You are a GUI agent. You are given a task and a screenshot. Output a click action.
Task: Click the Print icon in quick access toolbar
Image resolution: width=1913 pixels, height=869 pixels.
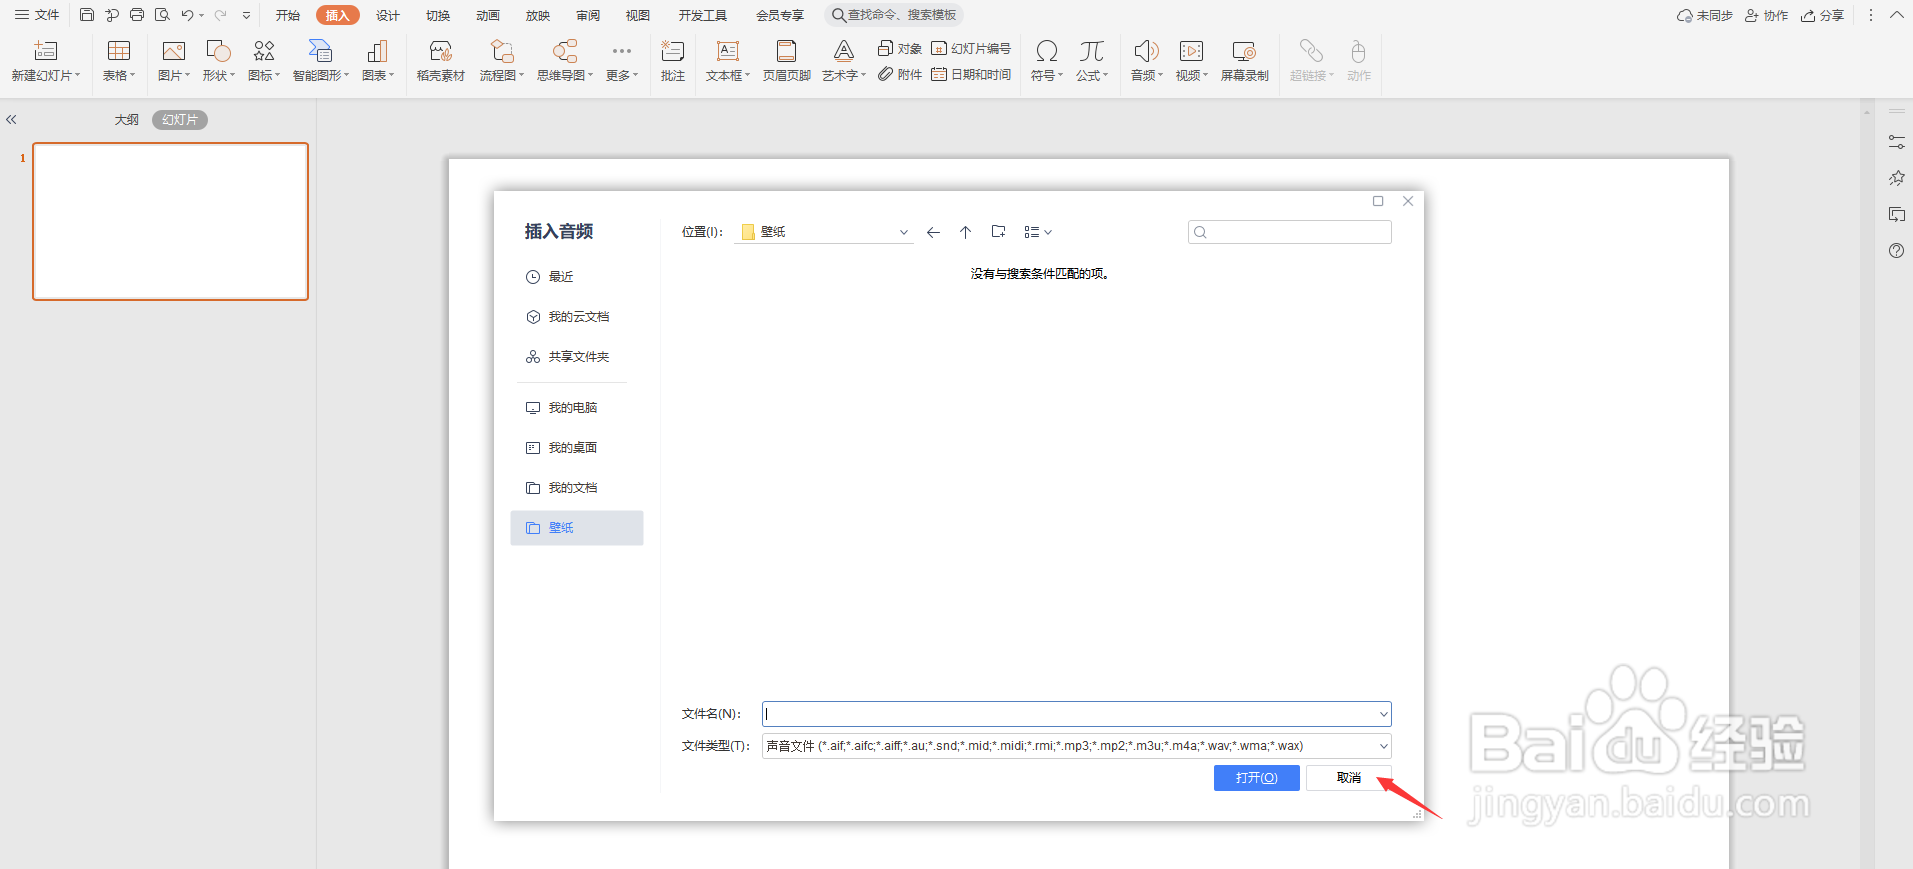click(x=137, y=15)
